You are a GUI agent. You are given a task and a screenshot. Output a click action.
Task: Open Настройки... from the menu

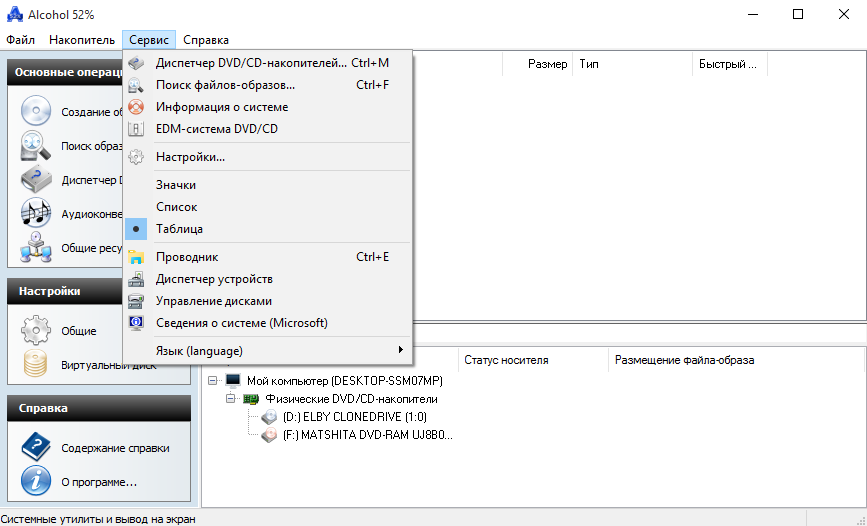[x=268, y=157]
